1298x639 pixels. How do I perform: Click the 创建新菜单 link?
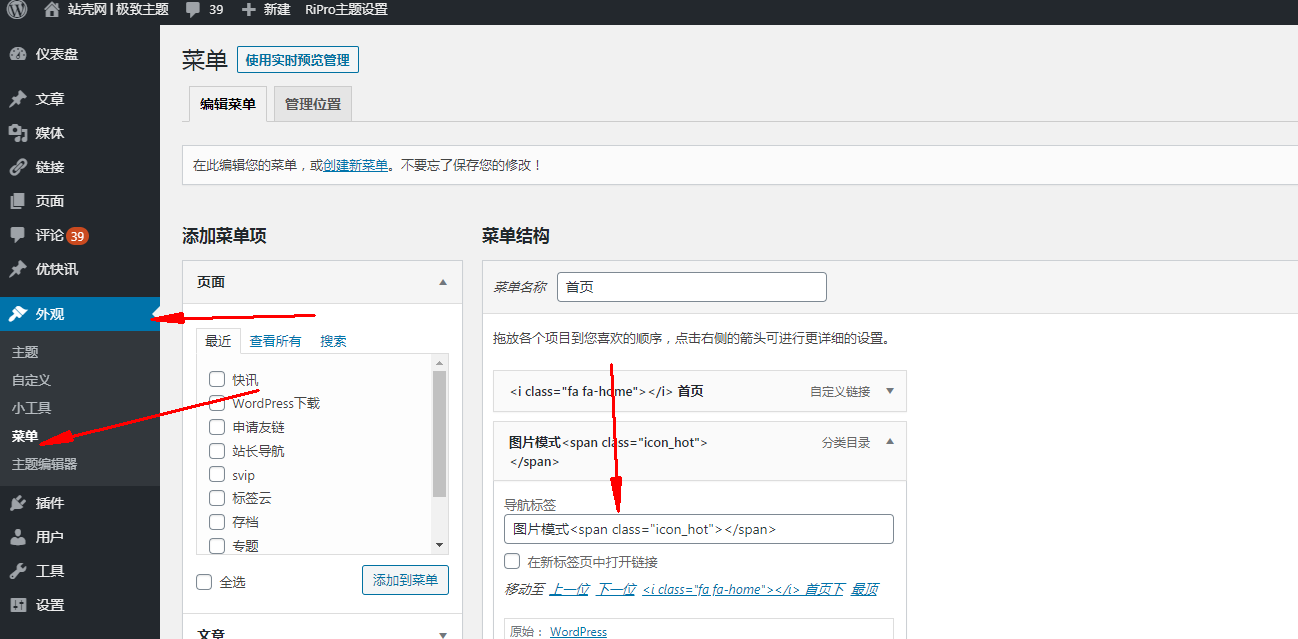[356, 165]
